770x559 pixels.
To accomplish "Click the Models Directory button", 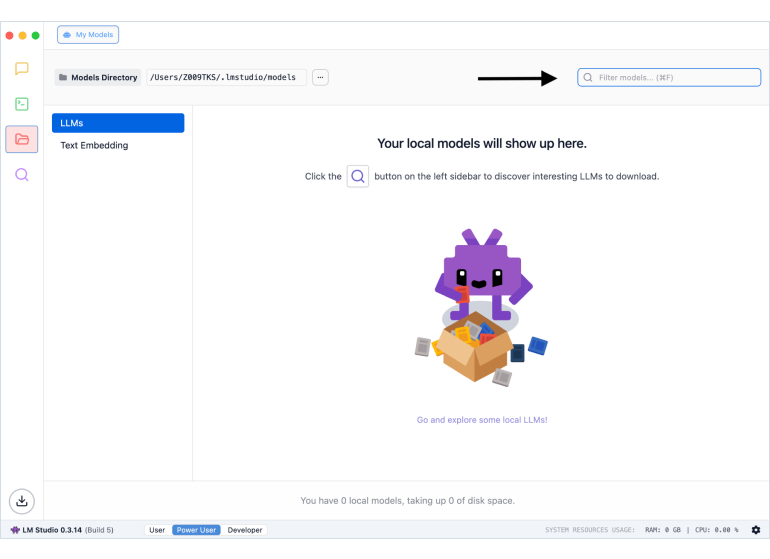I will (x=98, y=77).
